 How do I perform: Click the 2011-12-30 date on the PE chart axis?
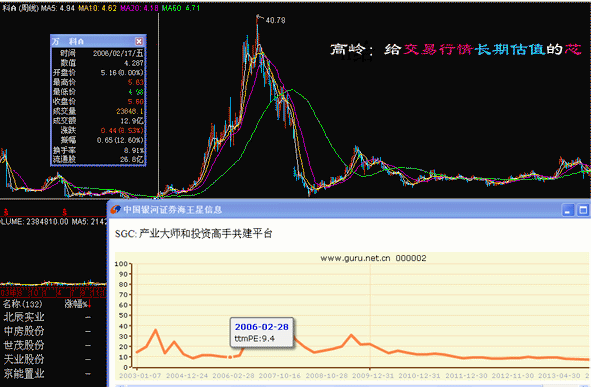(x=466, y=376)
